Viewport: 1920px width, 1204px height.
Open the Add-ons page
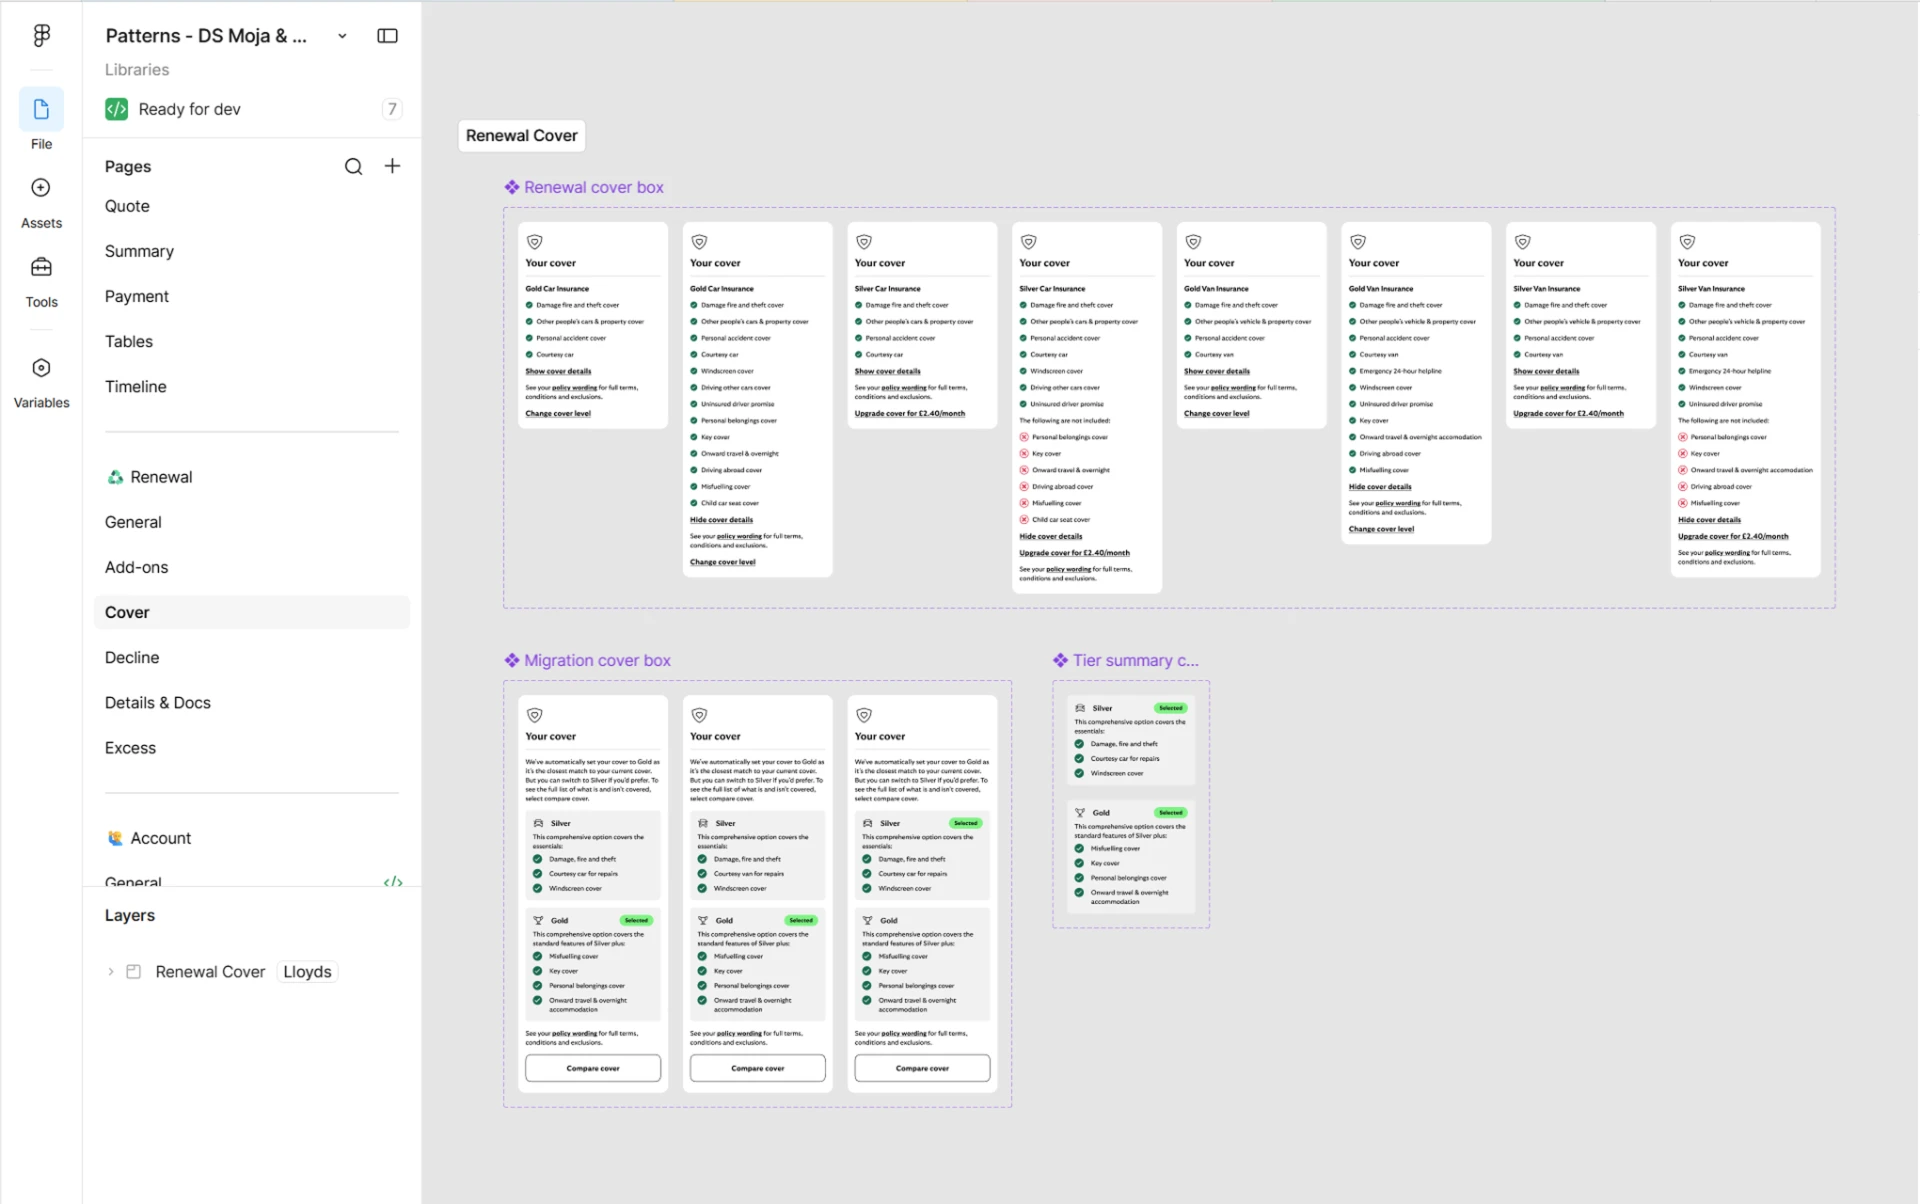137,567
